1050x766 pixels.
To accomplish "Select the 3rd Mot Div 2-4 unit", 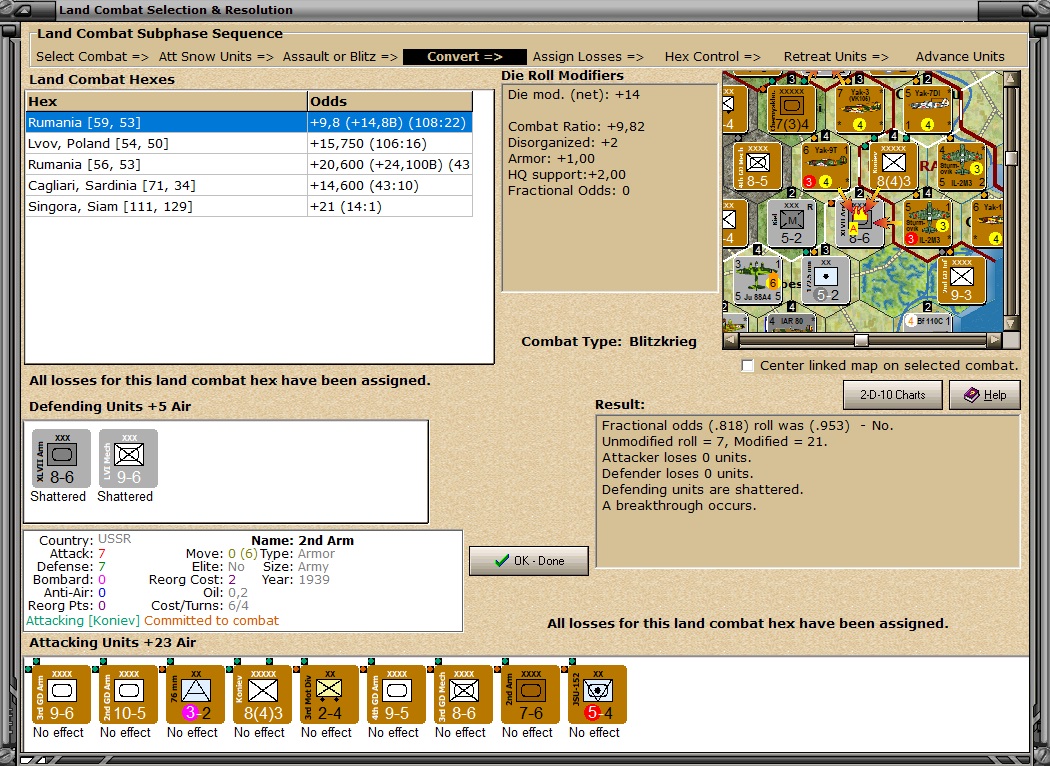I will click(329, 694).
